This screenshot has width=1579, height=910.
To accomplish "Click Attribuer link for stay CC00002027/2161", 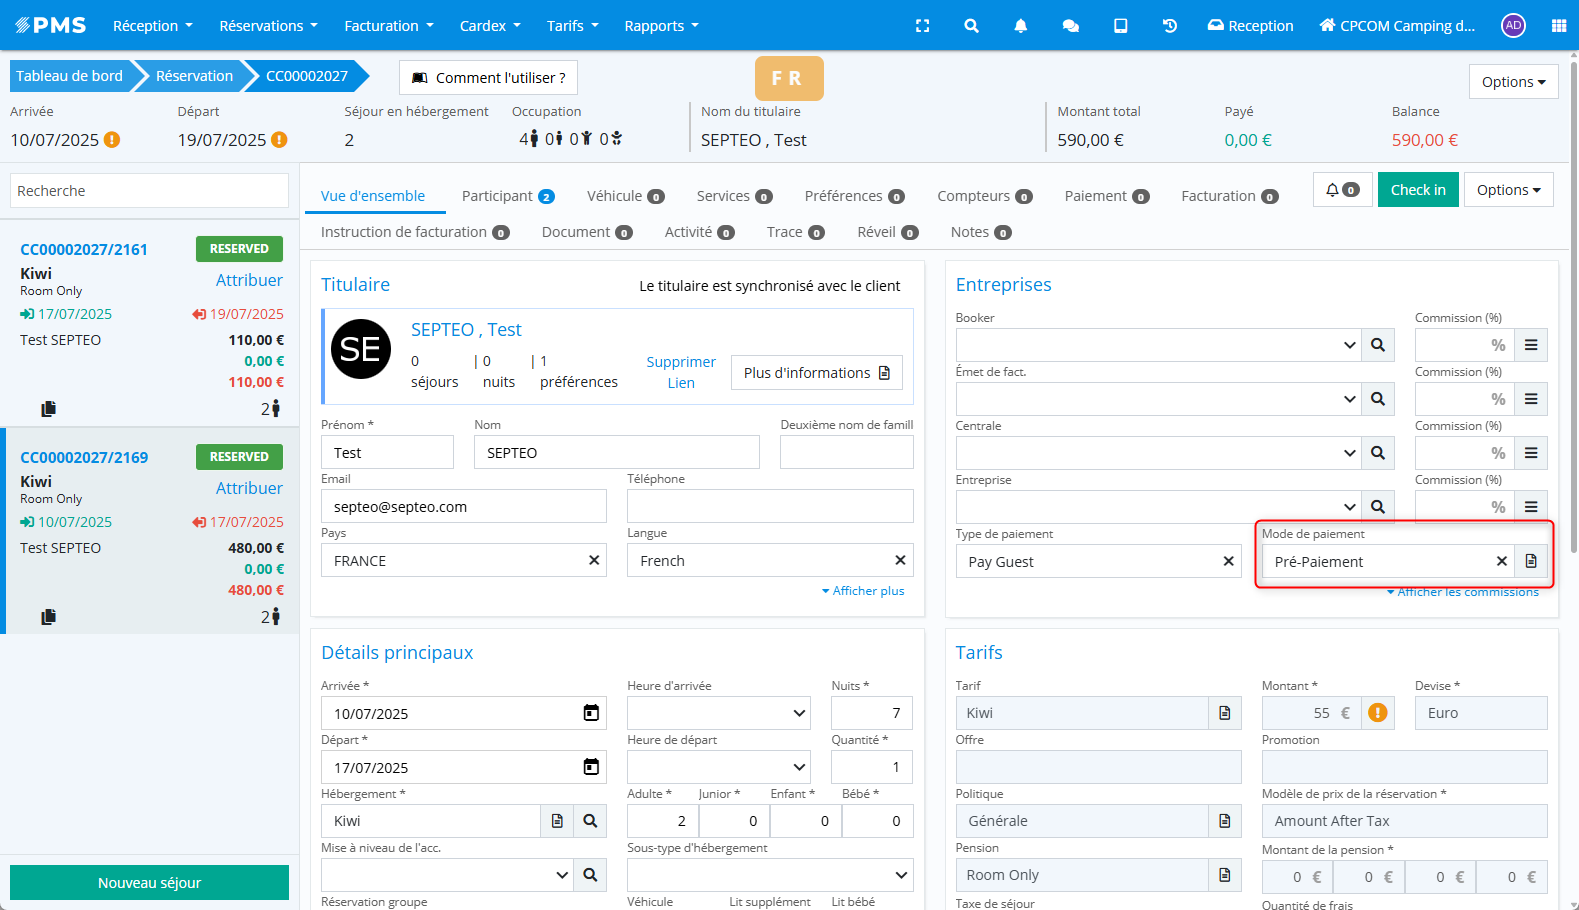I will click(x=249, y=280).
